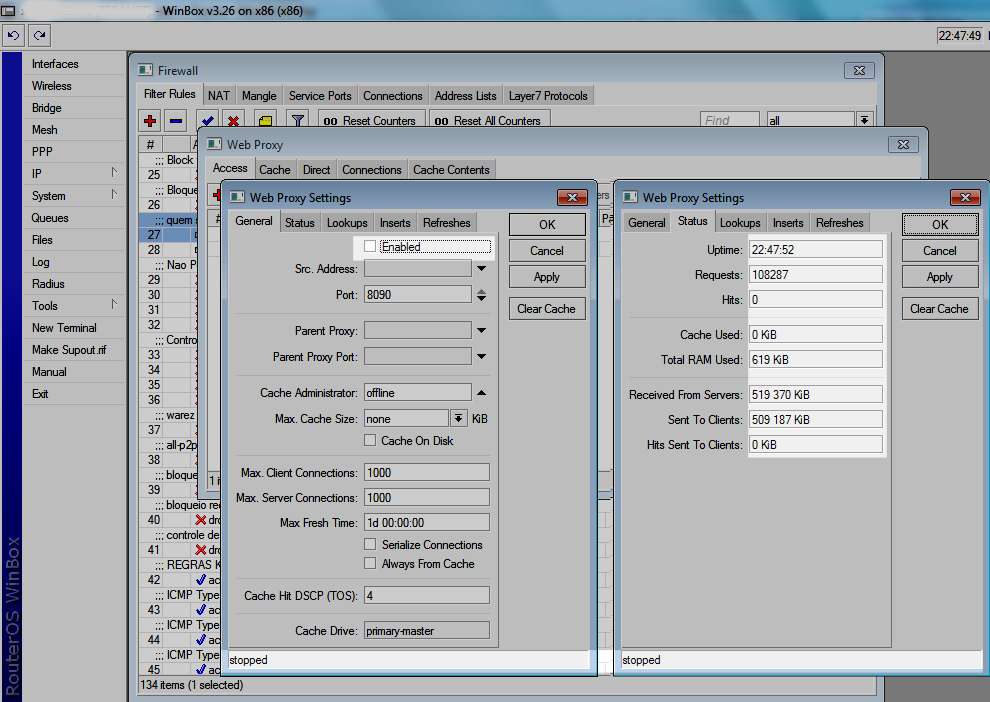Expand the Src. Address field arrow
This screenshot has width=990, height=702.
(x=481, y=268)
